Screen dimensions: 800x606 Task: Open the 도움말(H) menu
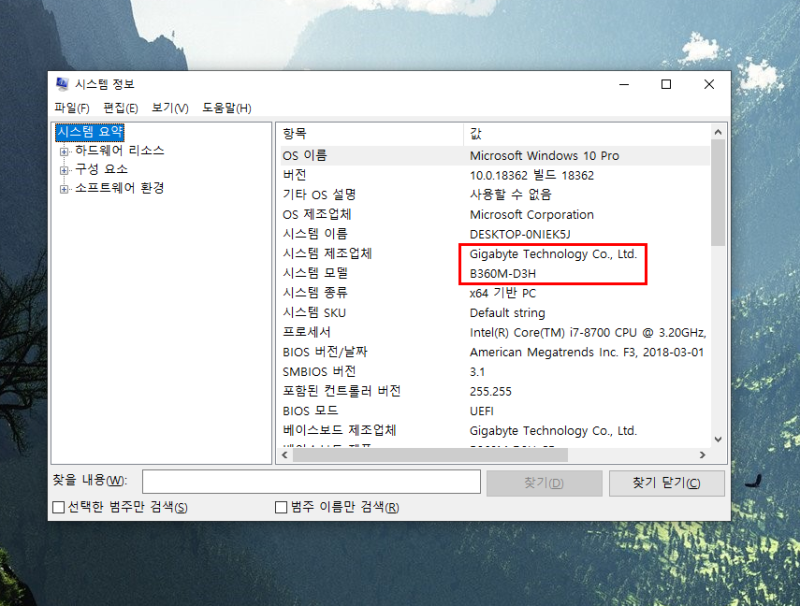pyautogui.click(x=227, y=108)
